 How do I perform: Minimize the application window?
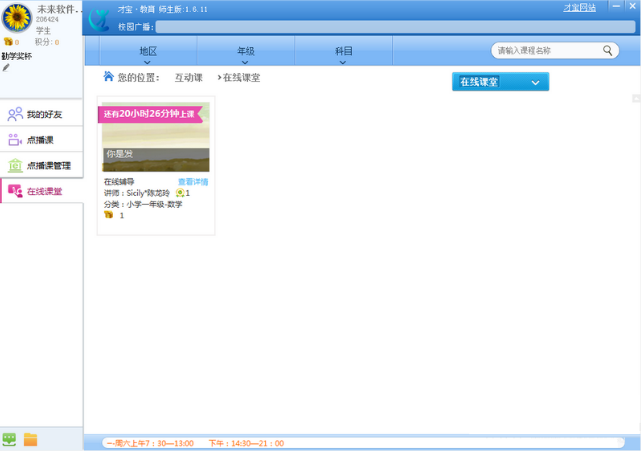616,6
